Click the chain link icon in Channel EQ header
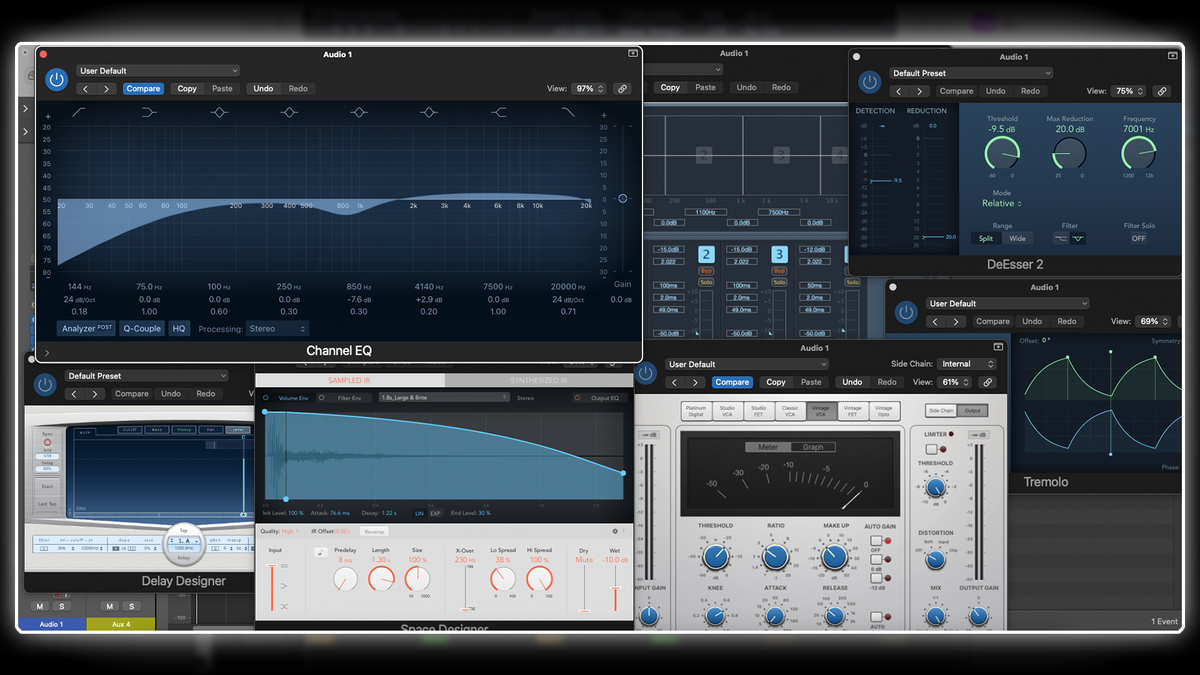The width and height of the screenshot is (1200, 675). click(x=622, y=88)
